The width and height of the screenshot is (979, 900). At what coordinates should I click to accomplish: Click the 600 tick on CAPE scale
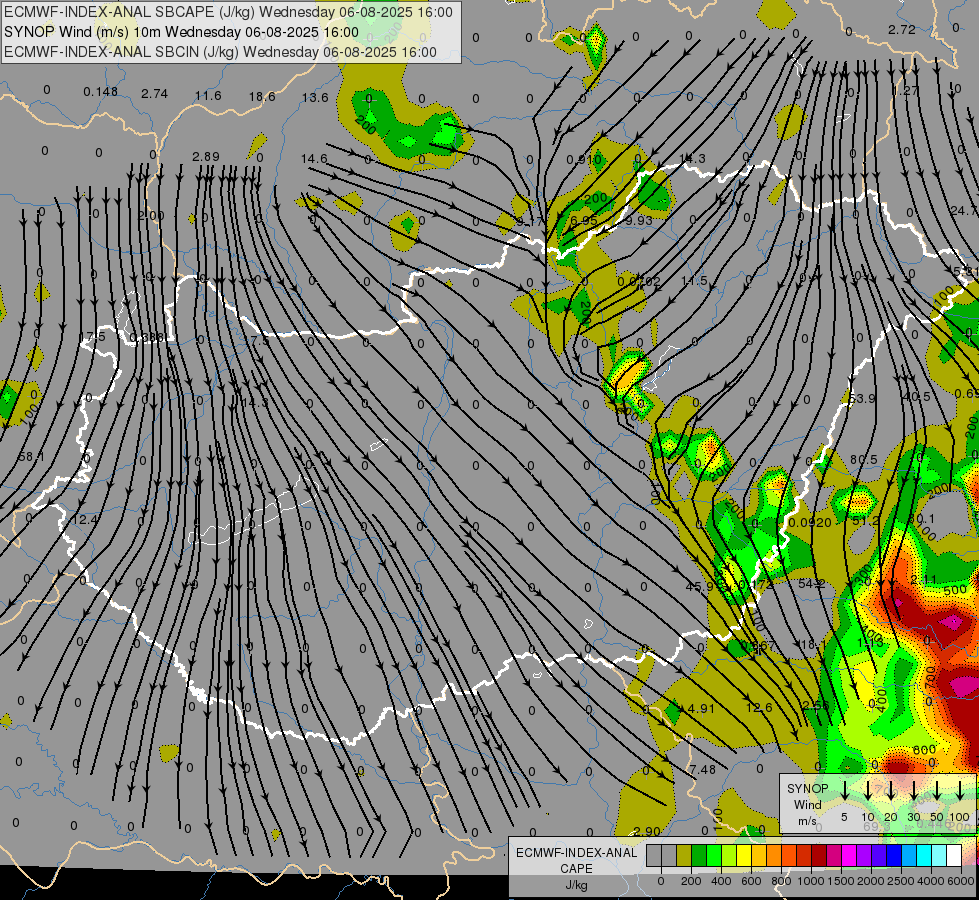click(x=751, y=881)
